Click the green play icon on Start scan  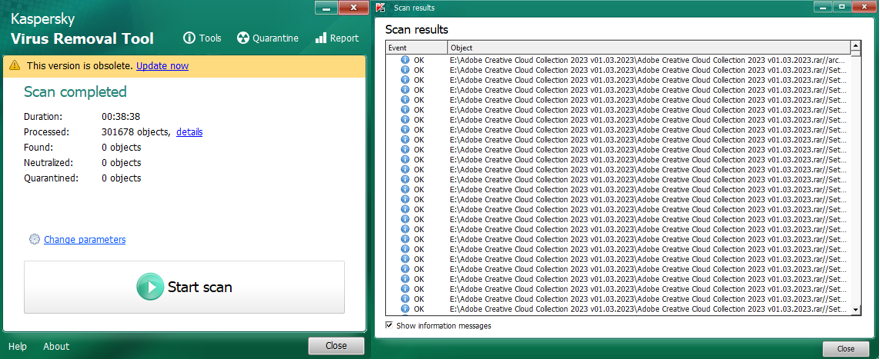[150, 287]
